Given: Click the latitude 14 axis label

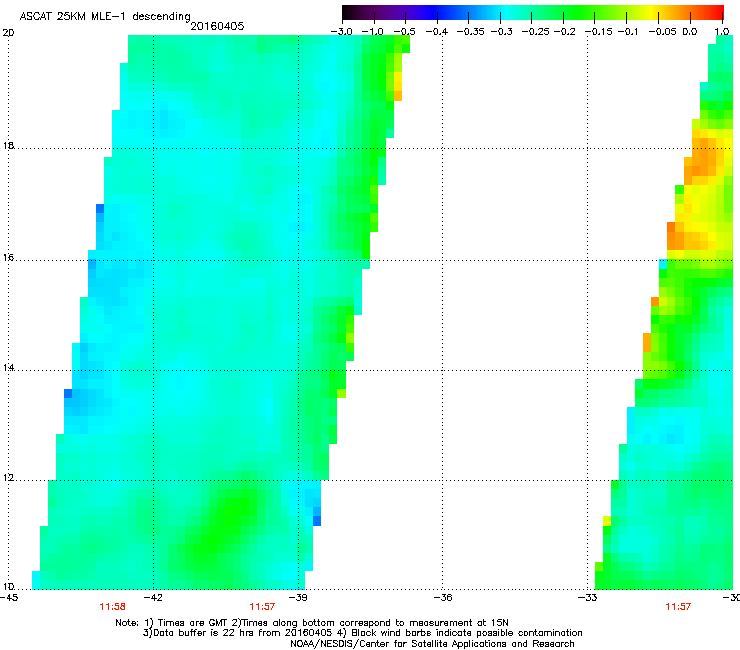Looking at the screenshot, I should [x=8, y=368].
